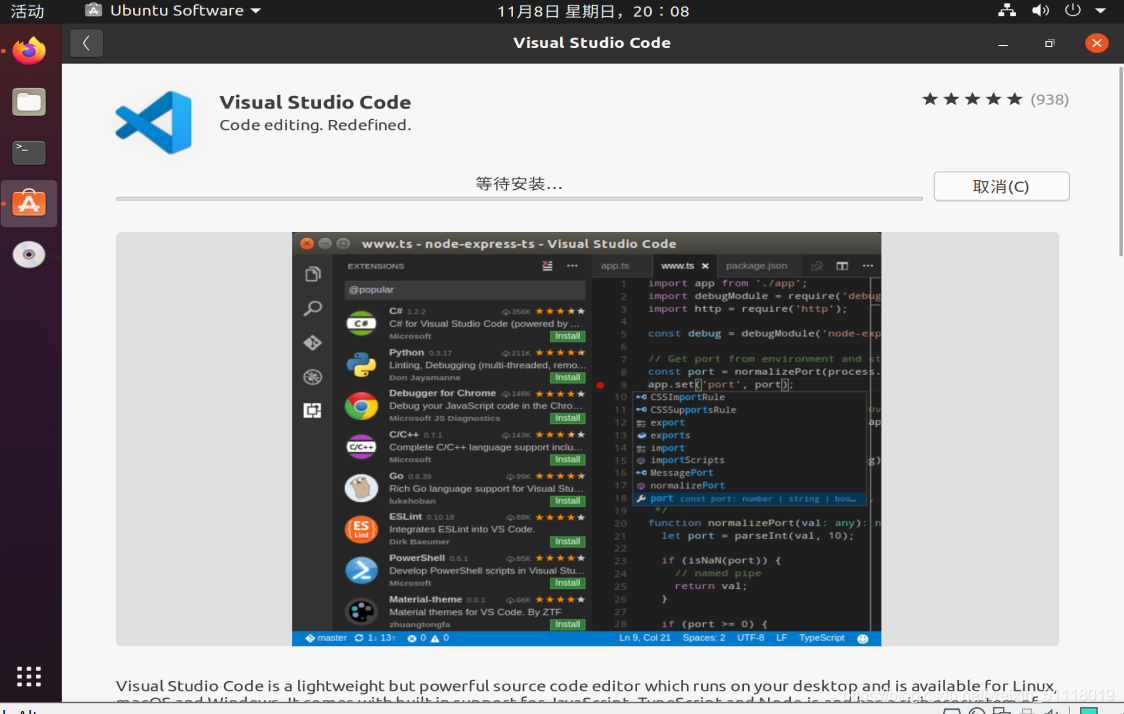This screenshot has height=714, width=1124.
Task: Open editor more actions ellipsis
Action: click(868, 266)
